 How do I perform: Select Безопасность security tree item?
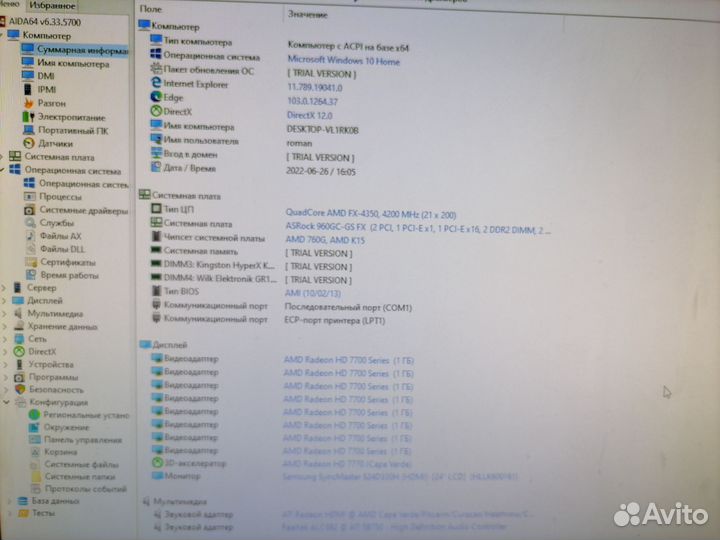pos(56,390)
